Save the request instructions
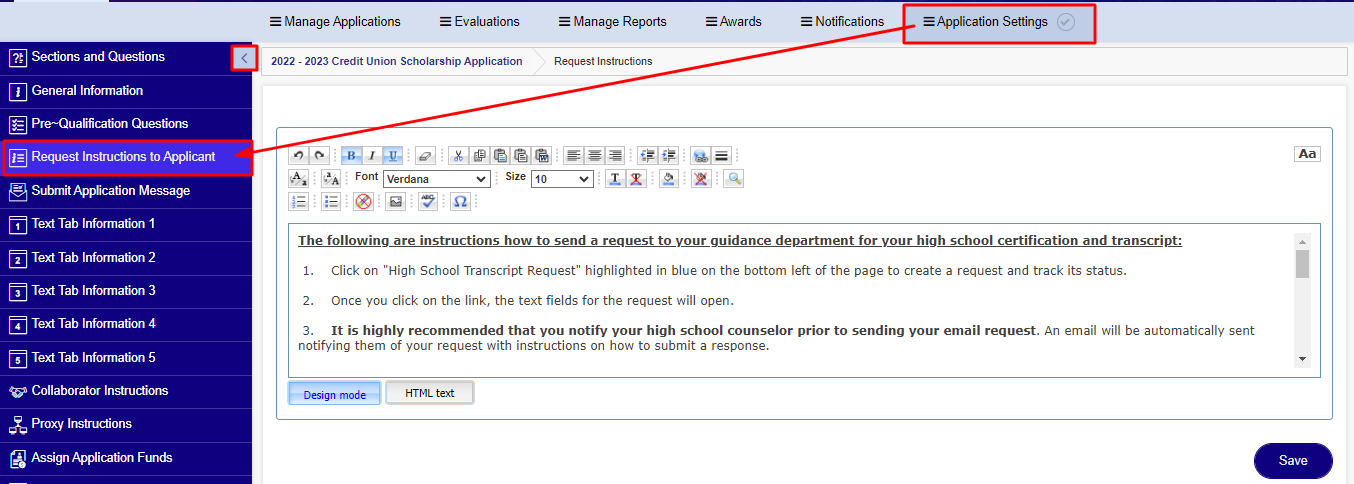Image resolution: width=1354 pixels, height=484 pixels. click(x=1293, y=461)
